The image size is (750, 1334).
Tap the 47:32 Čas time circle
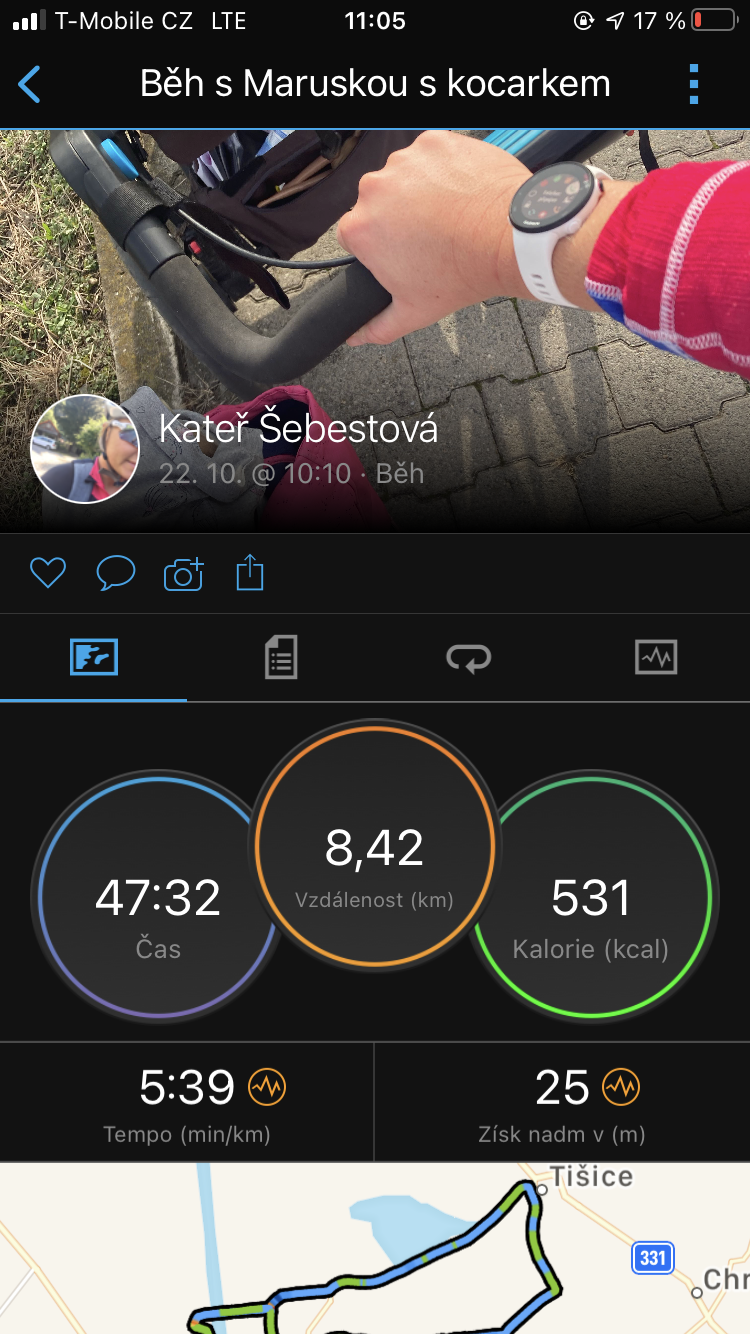tap(159, 897)
